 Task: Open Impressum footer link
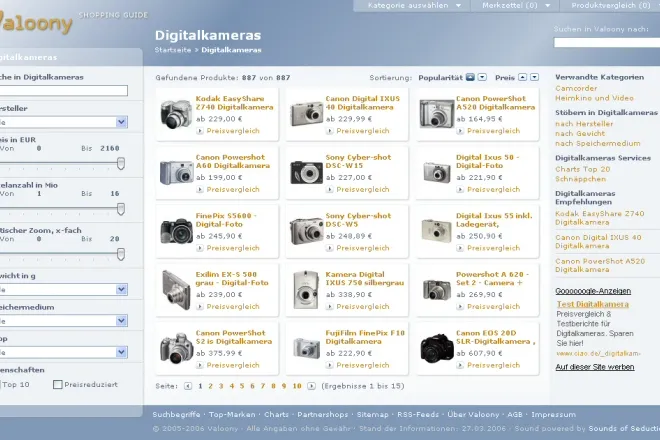554,415
